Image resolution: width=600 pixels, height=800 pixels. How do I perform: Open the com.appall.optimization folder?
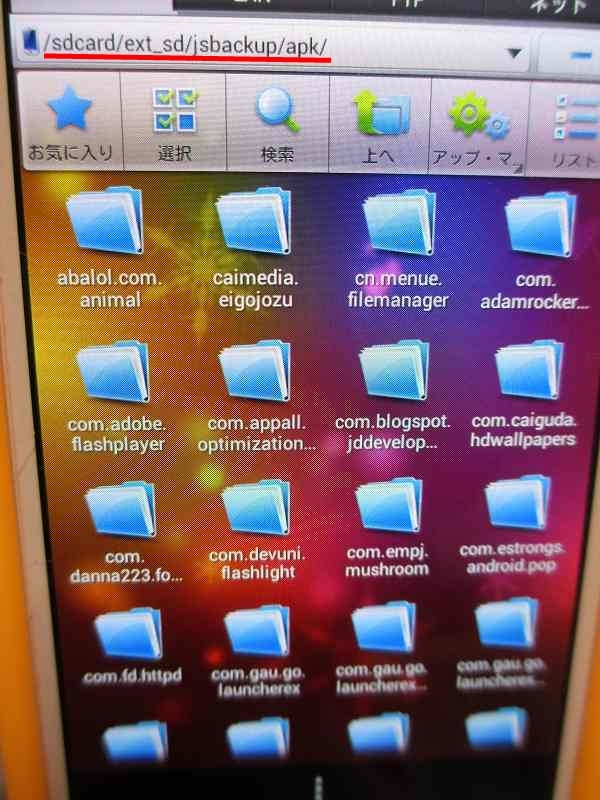255,370
